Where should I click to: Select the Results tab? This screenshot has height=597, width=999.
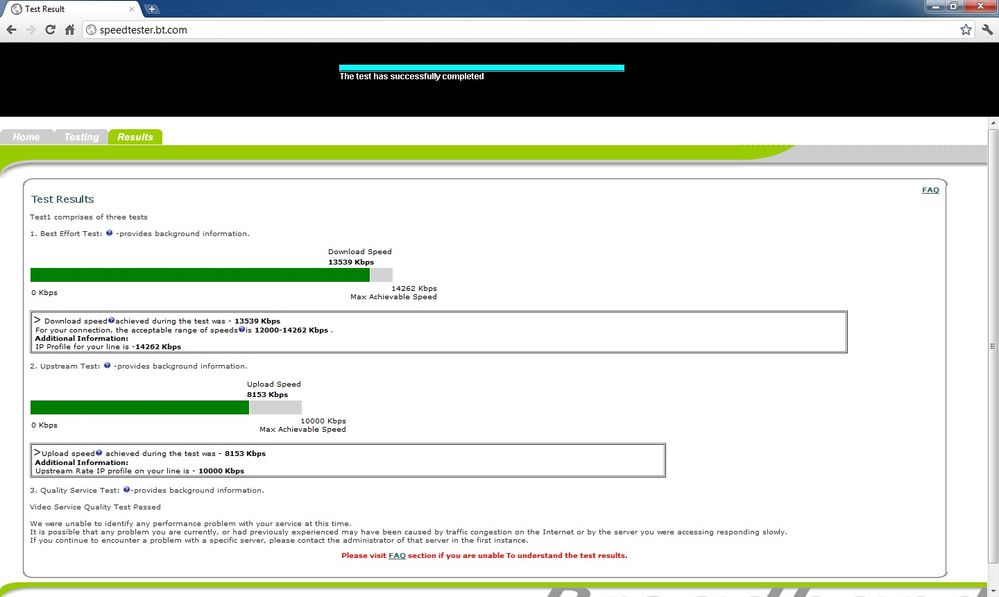(135, 137)
